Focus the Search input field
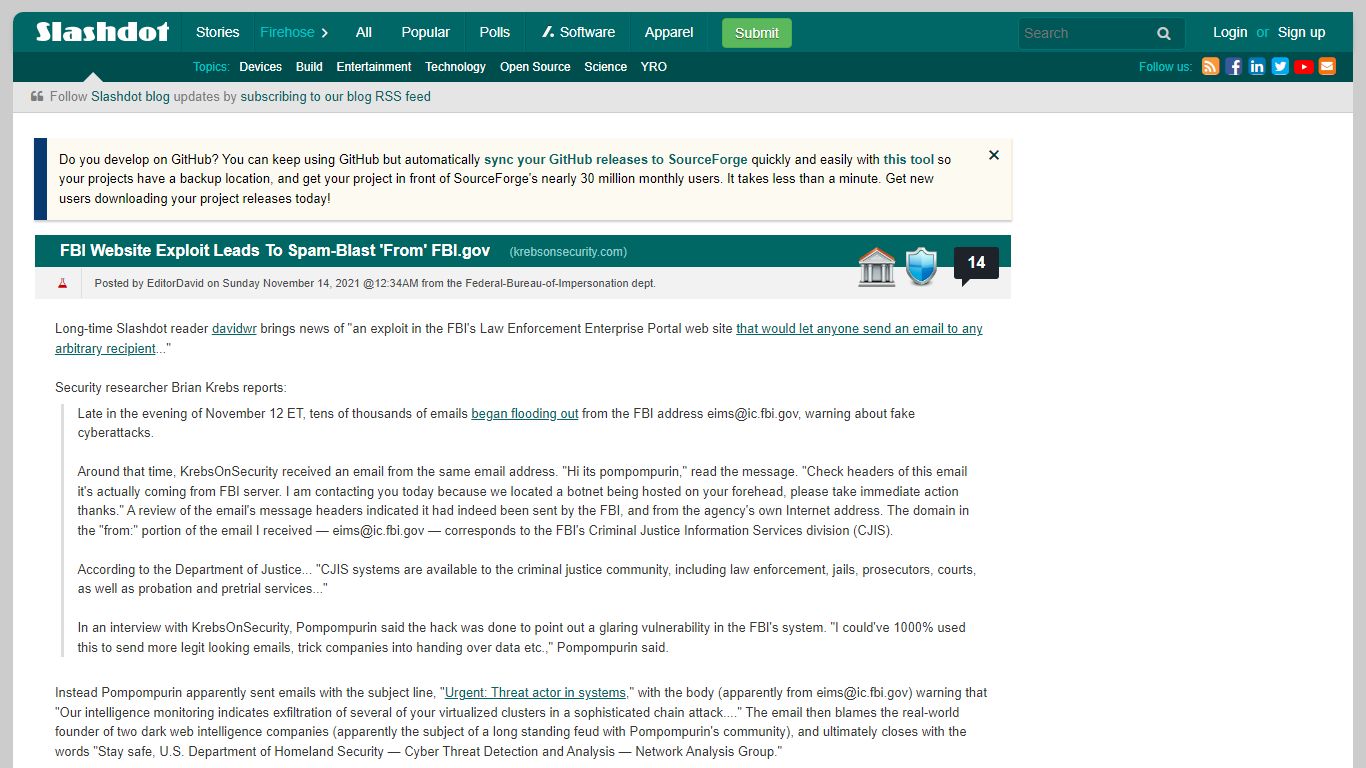 coord(1085,33)
